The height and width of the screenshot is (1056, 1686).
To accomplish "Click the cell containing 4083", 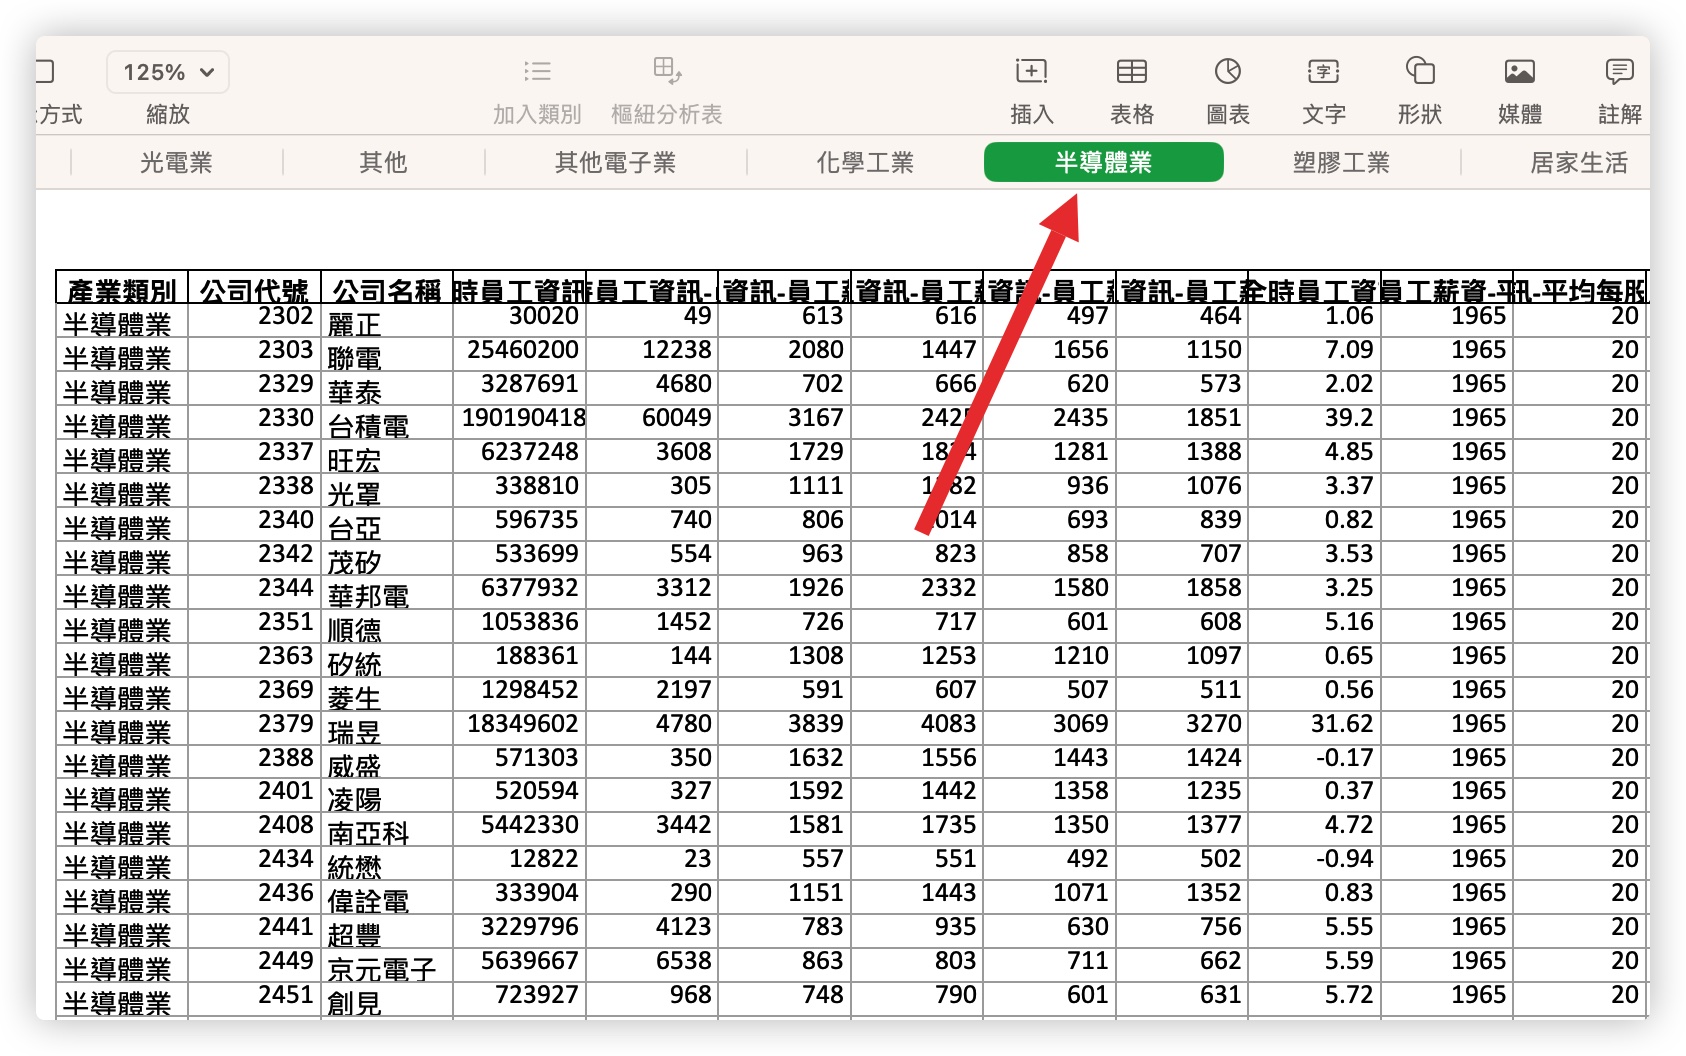I will point(917,729).
